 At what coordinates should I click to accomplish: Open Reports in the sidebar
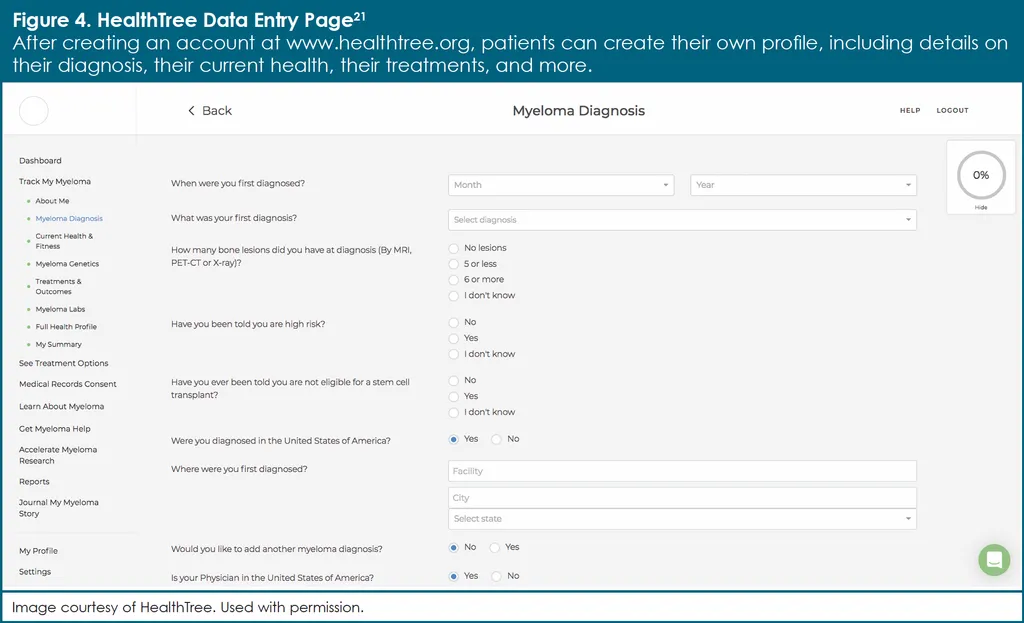point(34,482)
